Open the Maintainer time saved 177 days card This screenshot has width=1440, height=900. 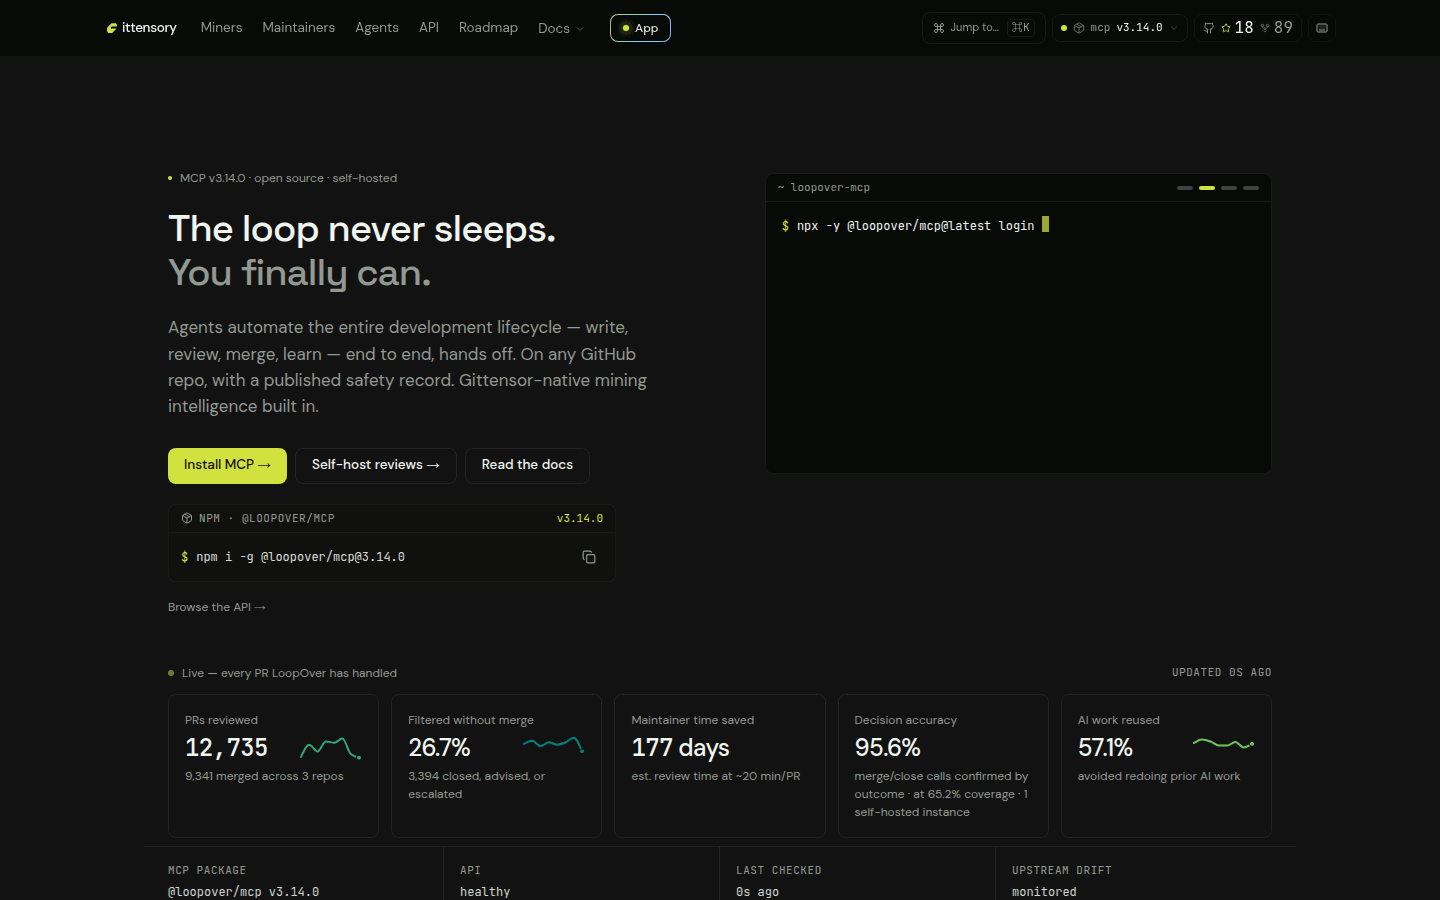[720, 766]
